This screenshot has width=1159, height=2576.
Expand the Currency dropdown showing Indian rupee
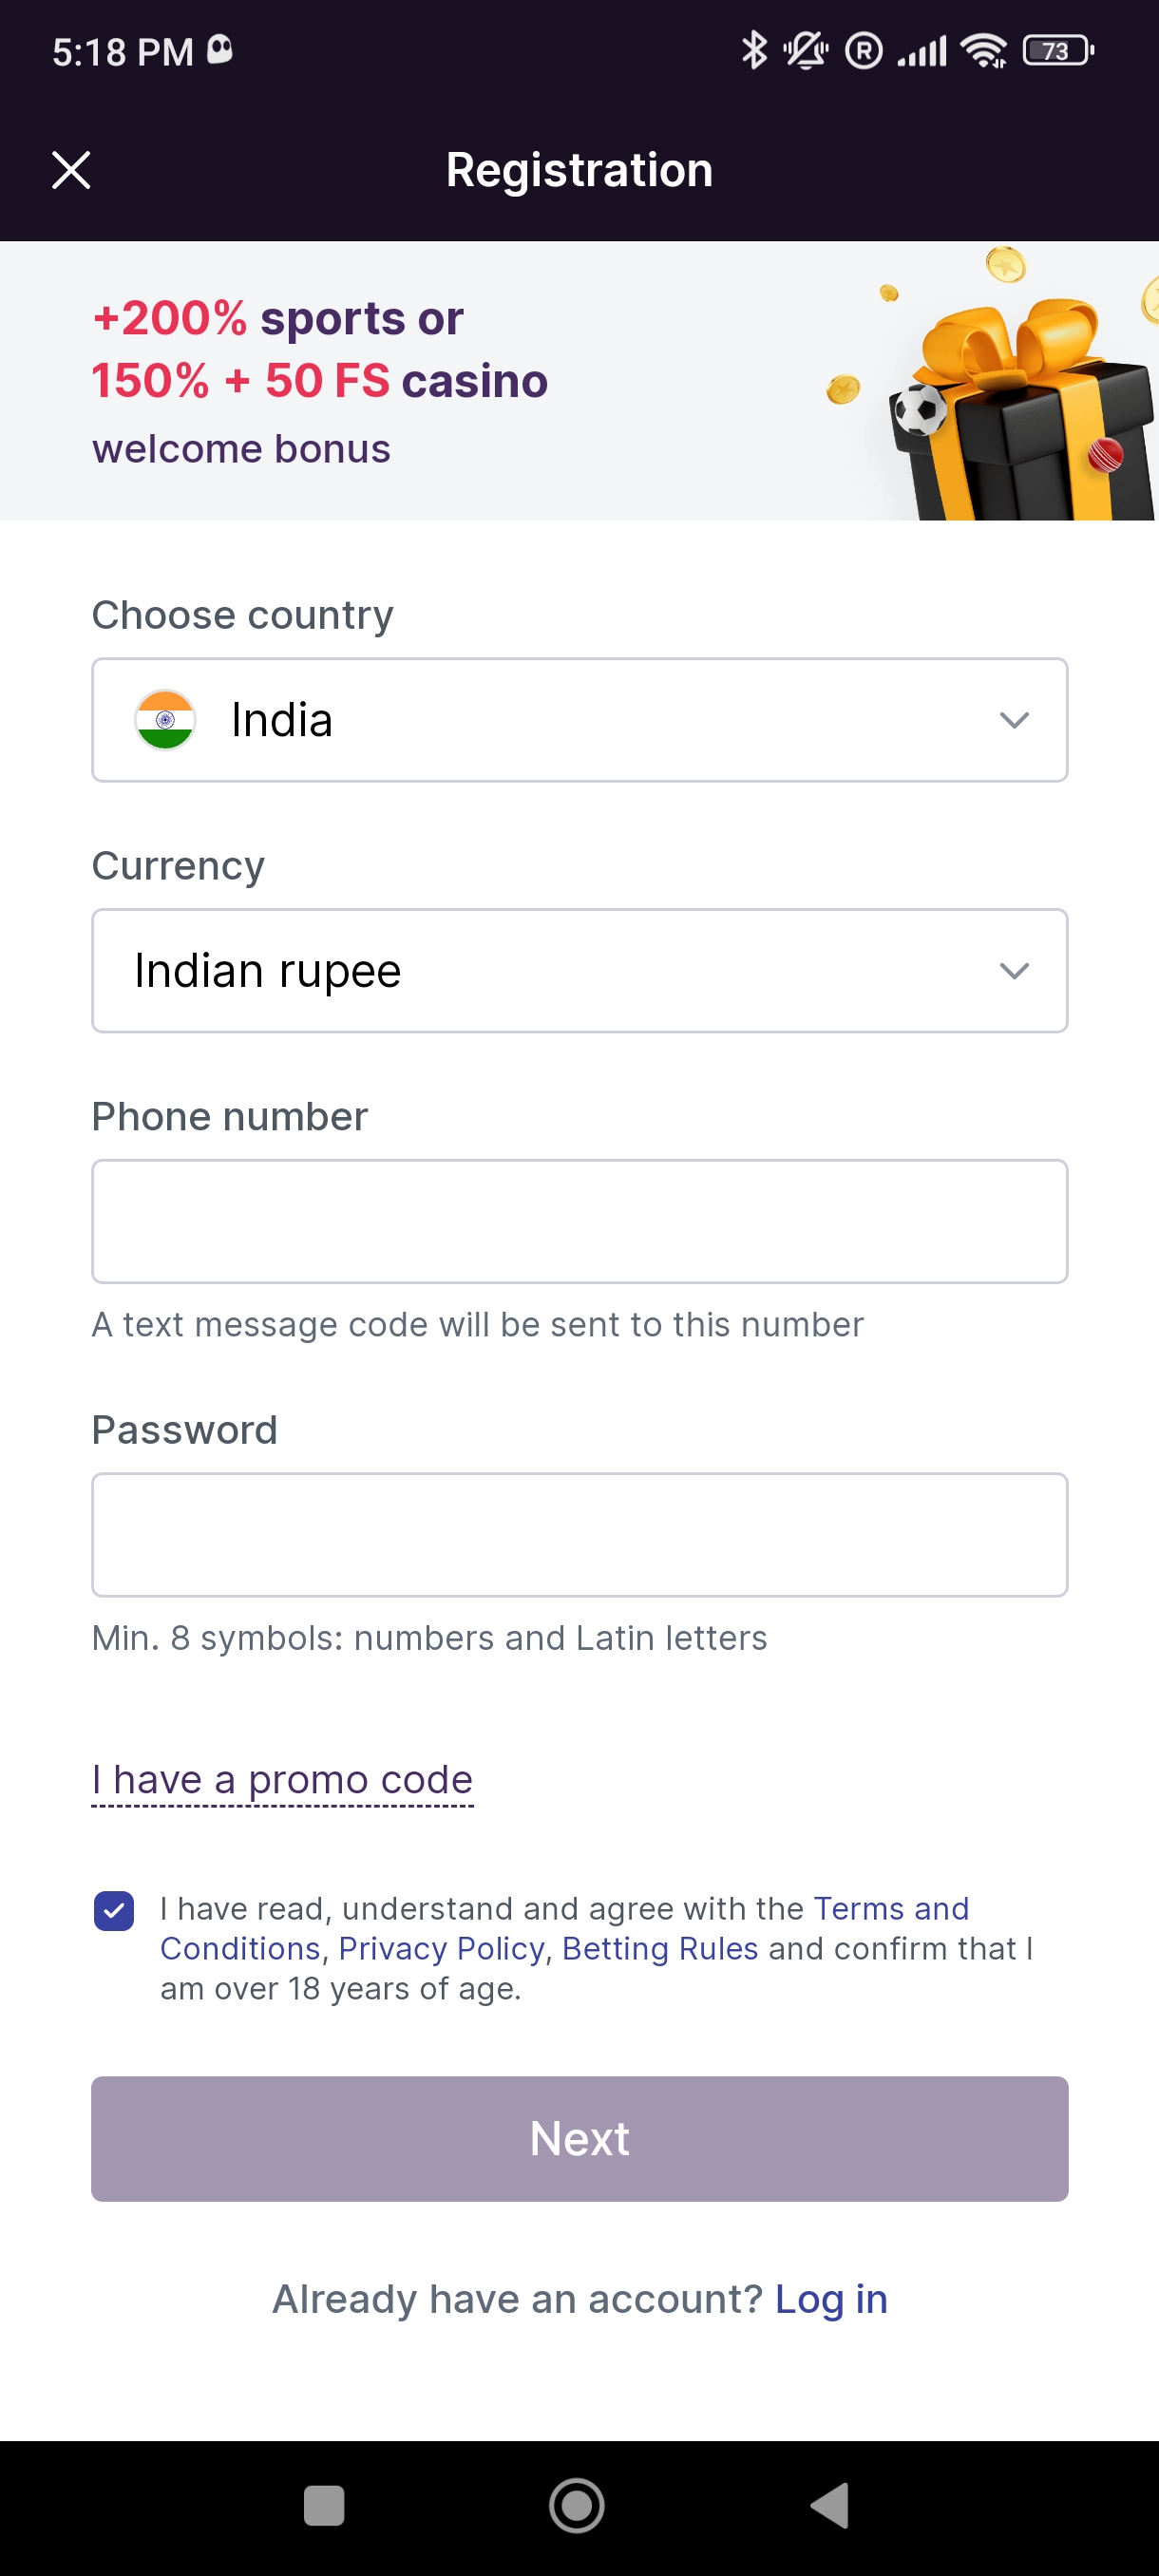tap(579, 971)
